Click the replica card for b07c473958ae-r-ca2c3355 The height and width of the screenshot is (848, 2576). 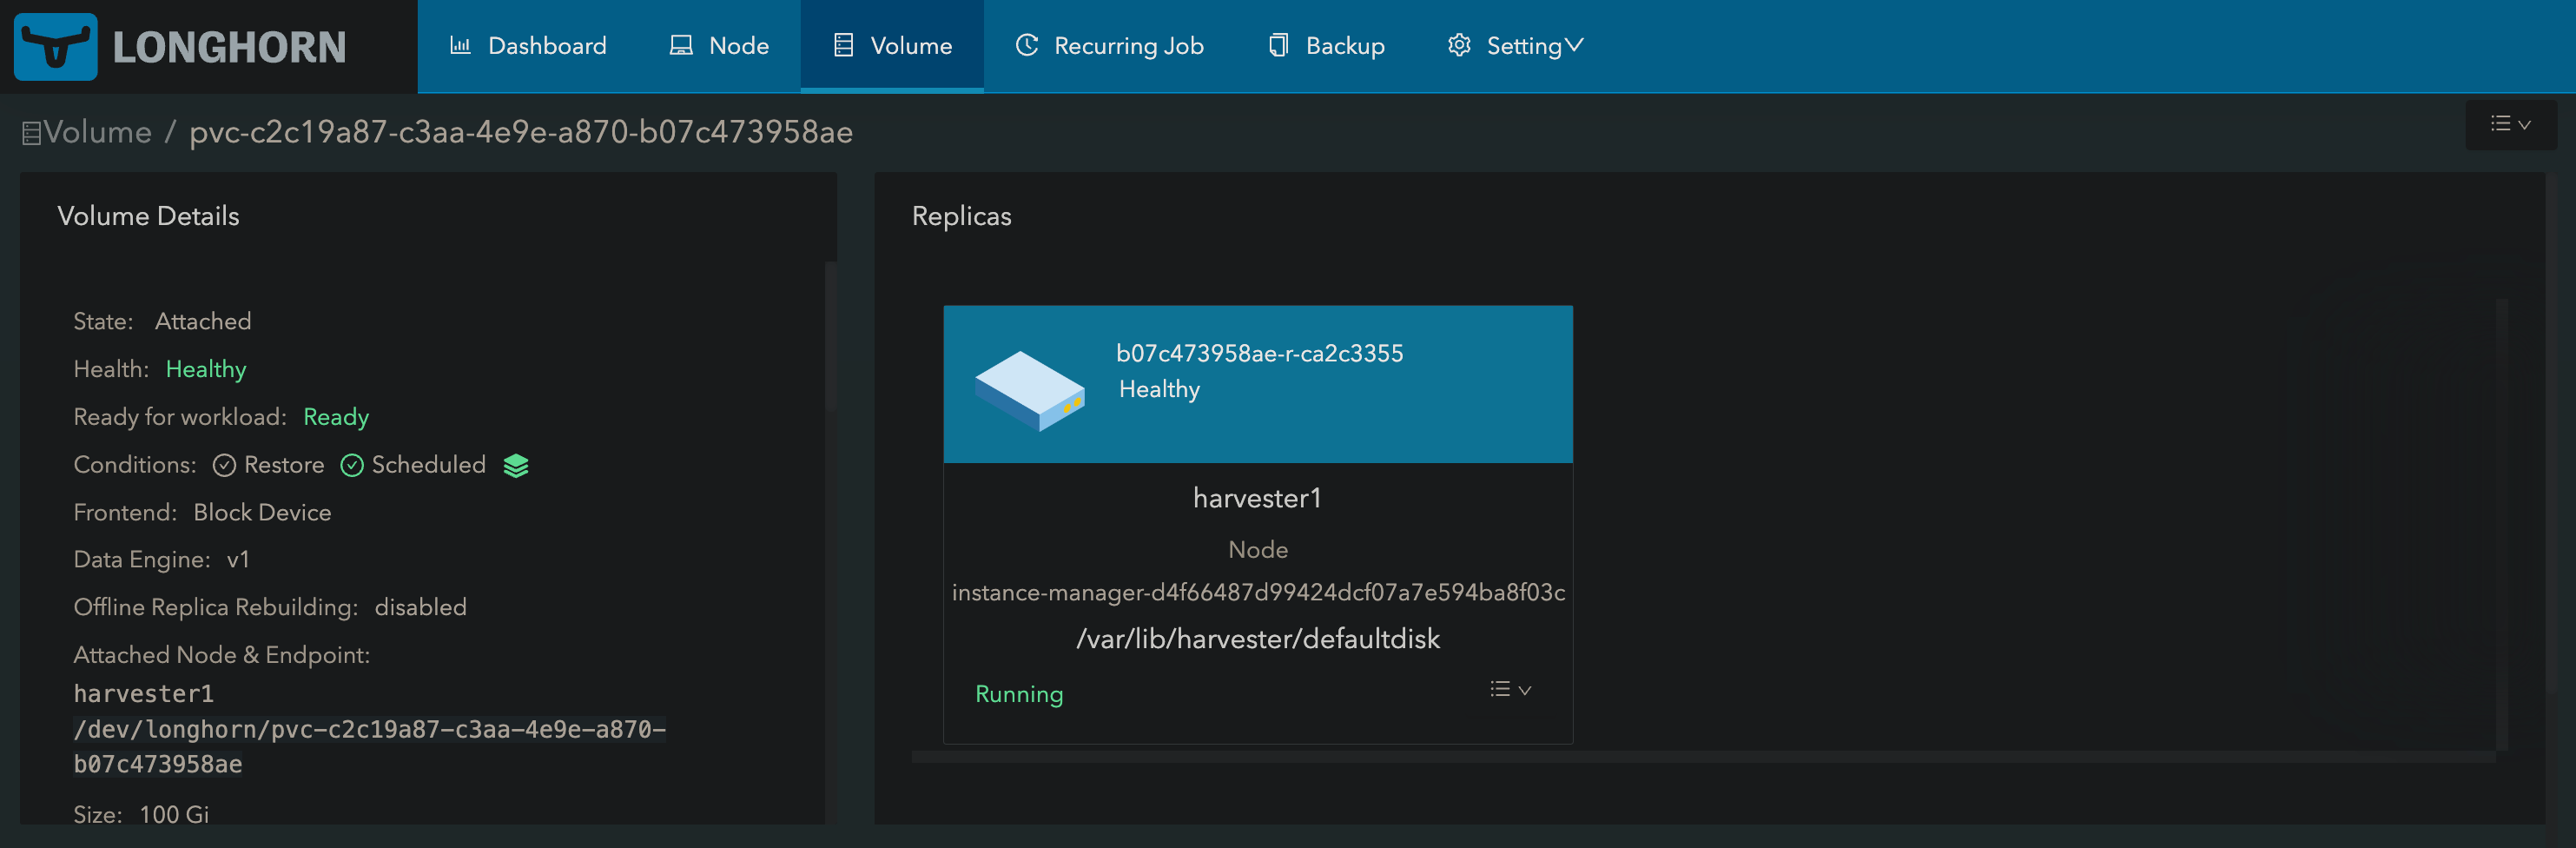point(1257,384)
